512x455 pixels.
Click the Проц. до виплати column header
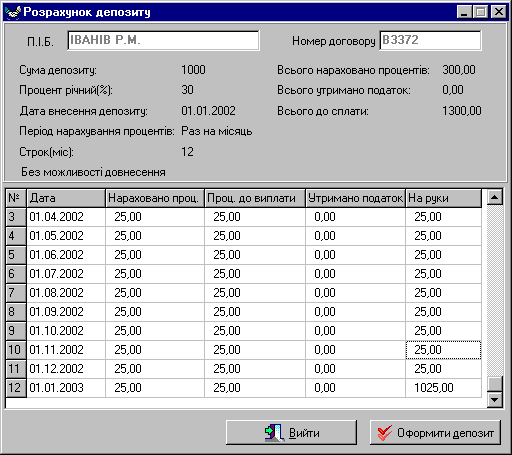(255, 198)
